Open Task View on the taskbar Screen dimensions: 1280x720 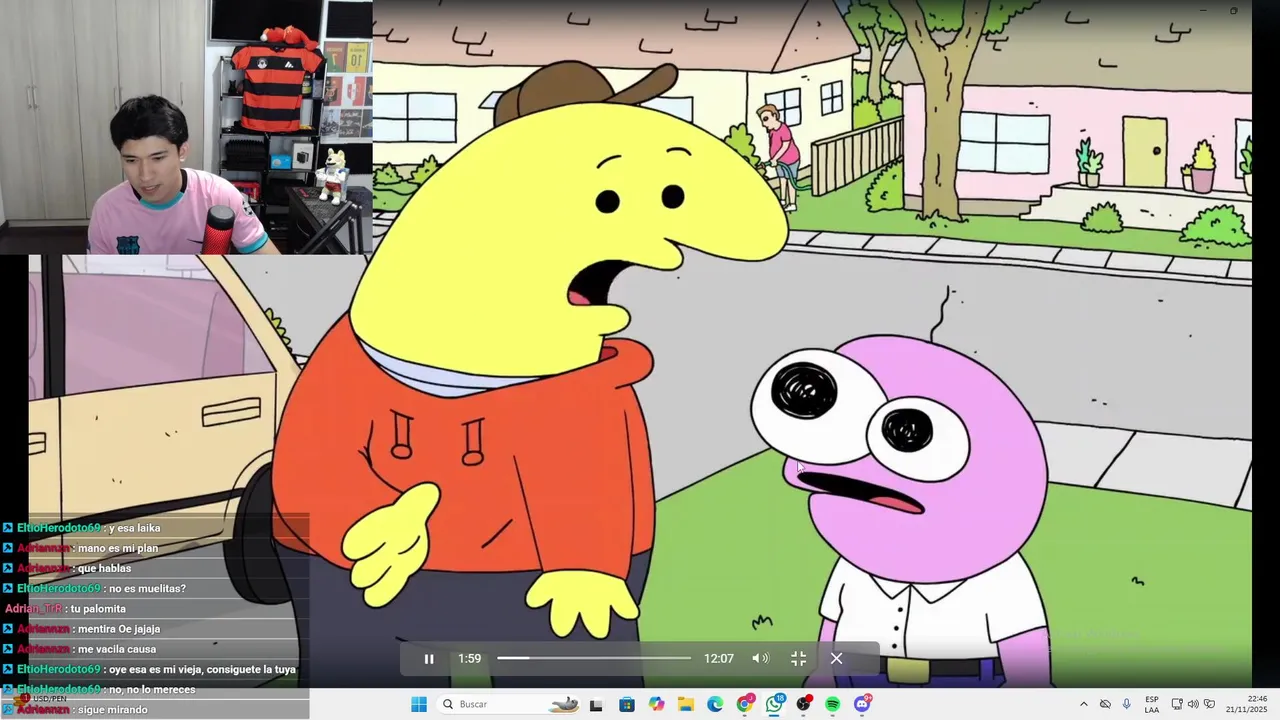[x=596, y=705]
